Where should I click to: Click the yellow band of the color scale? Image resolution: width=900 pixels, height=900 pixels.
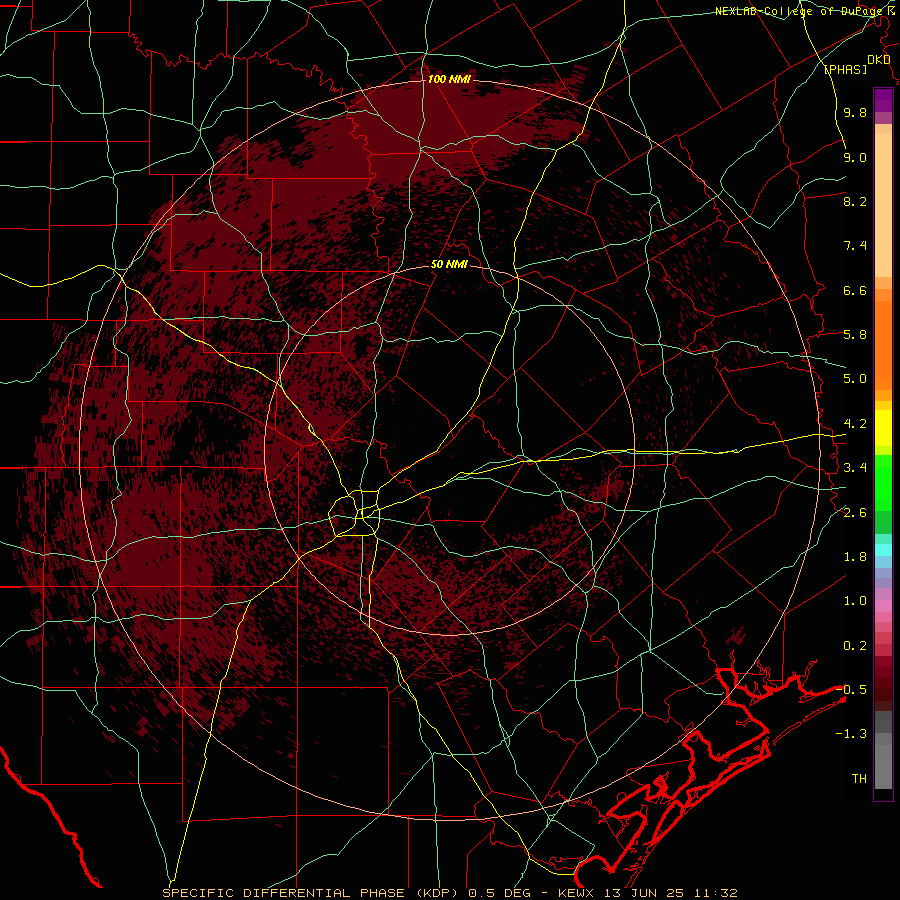[883, 428]
